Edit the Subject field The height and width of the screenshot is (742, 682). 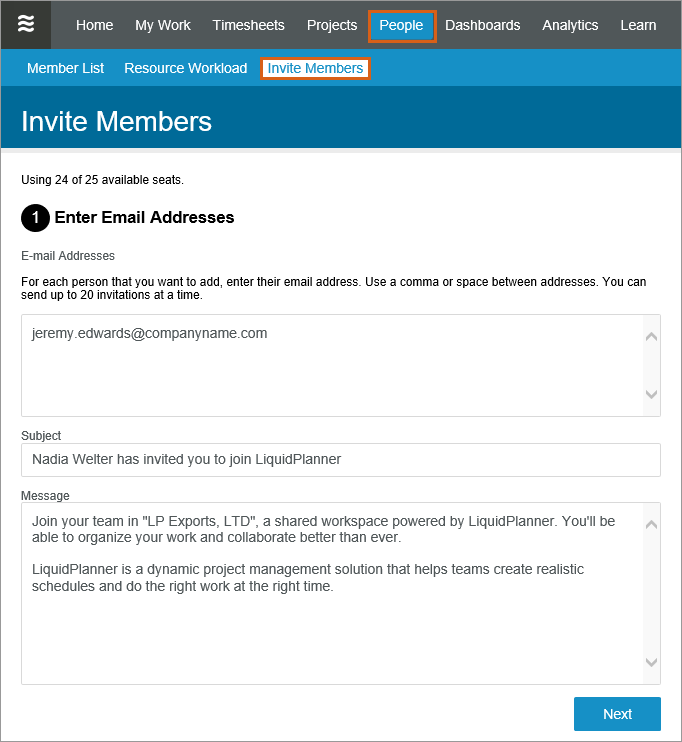tap(340, 460)
